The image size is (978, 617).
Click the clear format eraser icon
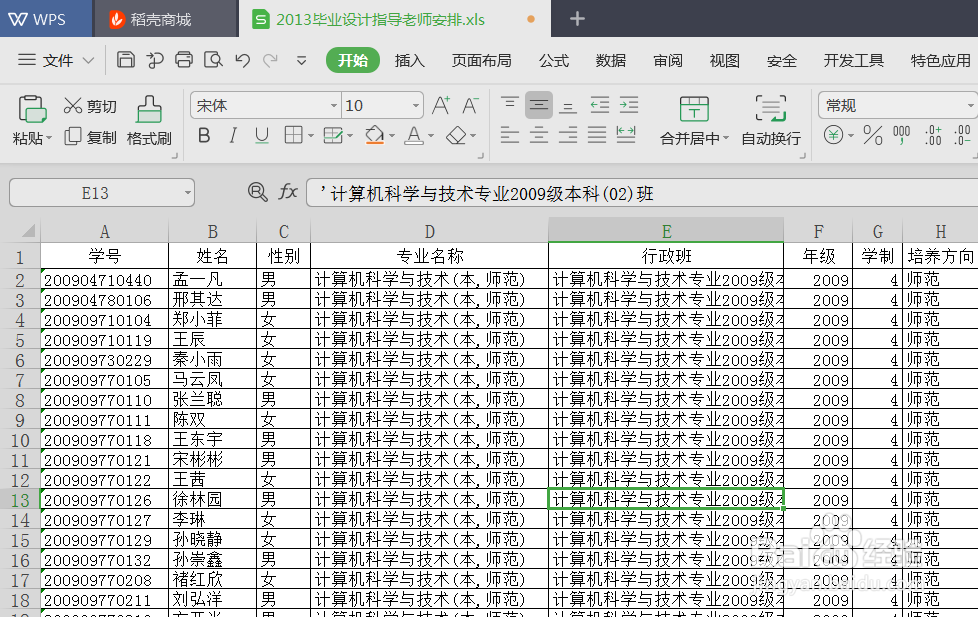click(457, 135)
